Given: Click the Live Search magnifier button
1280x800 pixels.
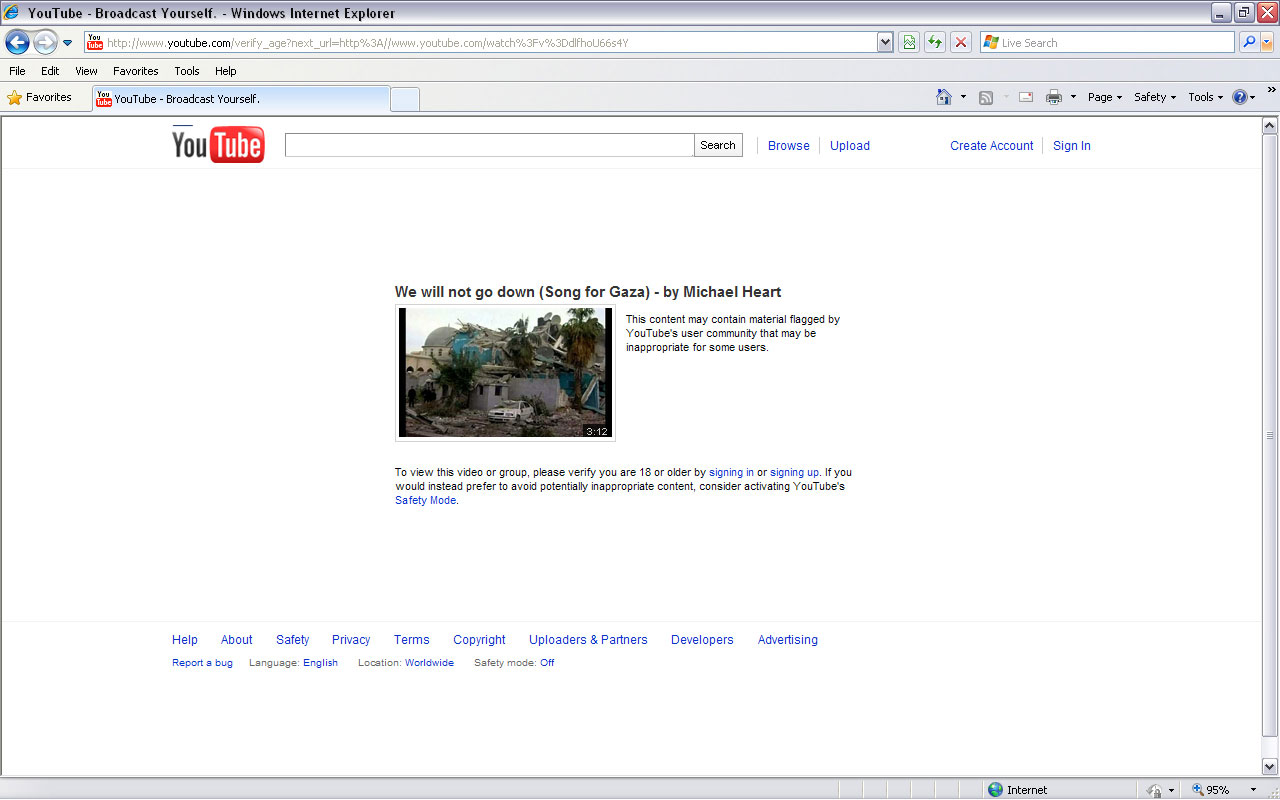Looking at the screenshot, I should click(x=1248, y=43).
